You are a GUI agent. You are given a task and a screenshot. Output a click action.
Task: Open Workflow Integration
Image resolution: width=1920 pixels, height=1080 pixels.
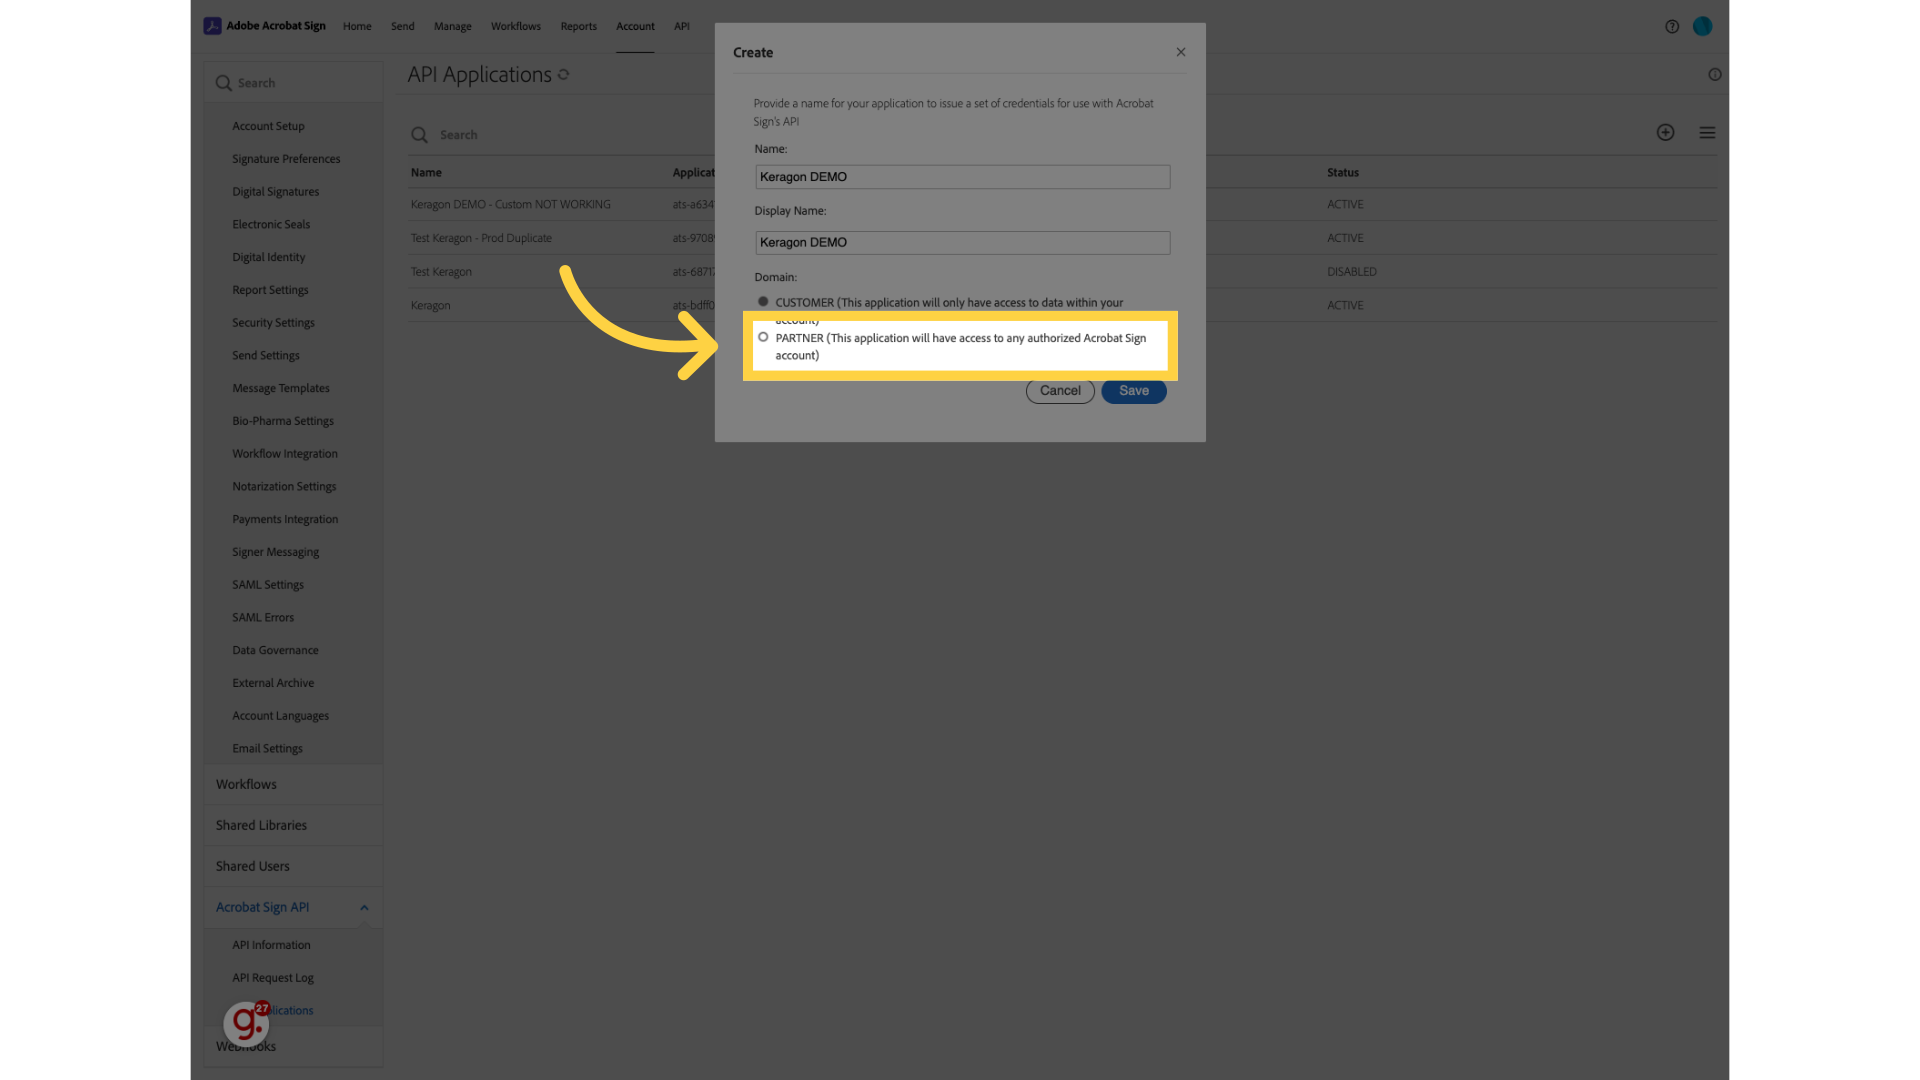(285, 454)
